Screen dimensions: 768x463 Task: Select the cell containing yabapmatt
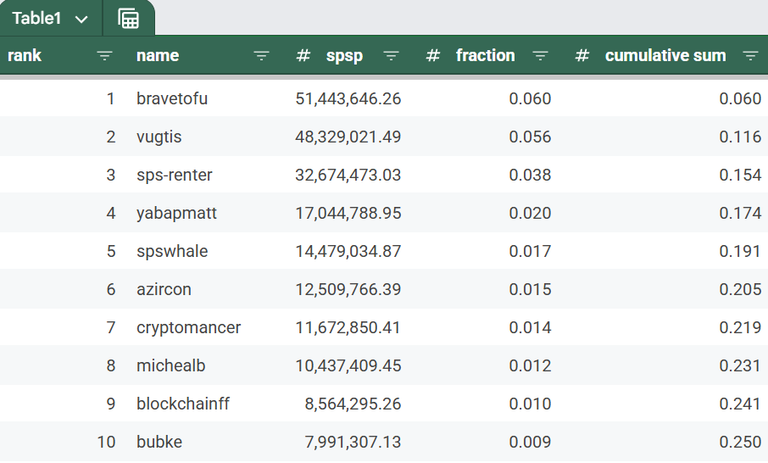[x=176, y=213]
